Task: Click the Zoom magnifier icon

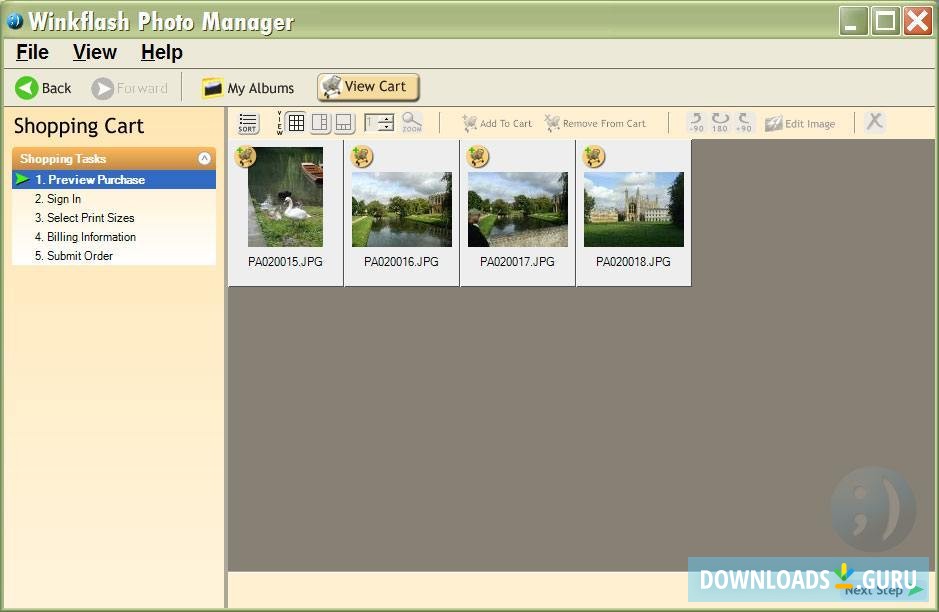Action: (412, 122)
